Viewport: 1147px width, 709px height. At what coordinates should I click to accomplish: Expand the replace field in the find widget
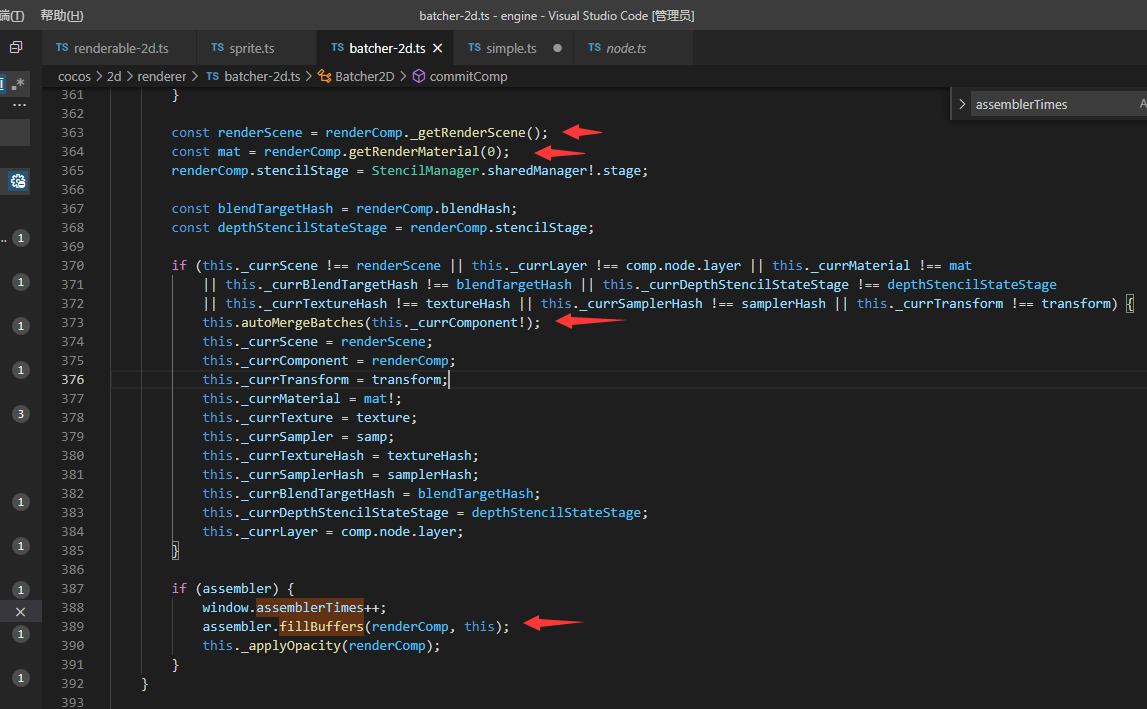961,104
